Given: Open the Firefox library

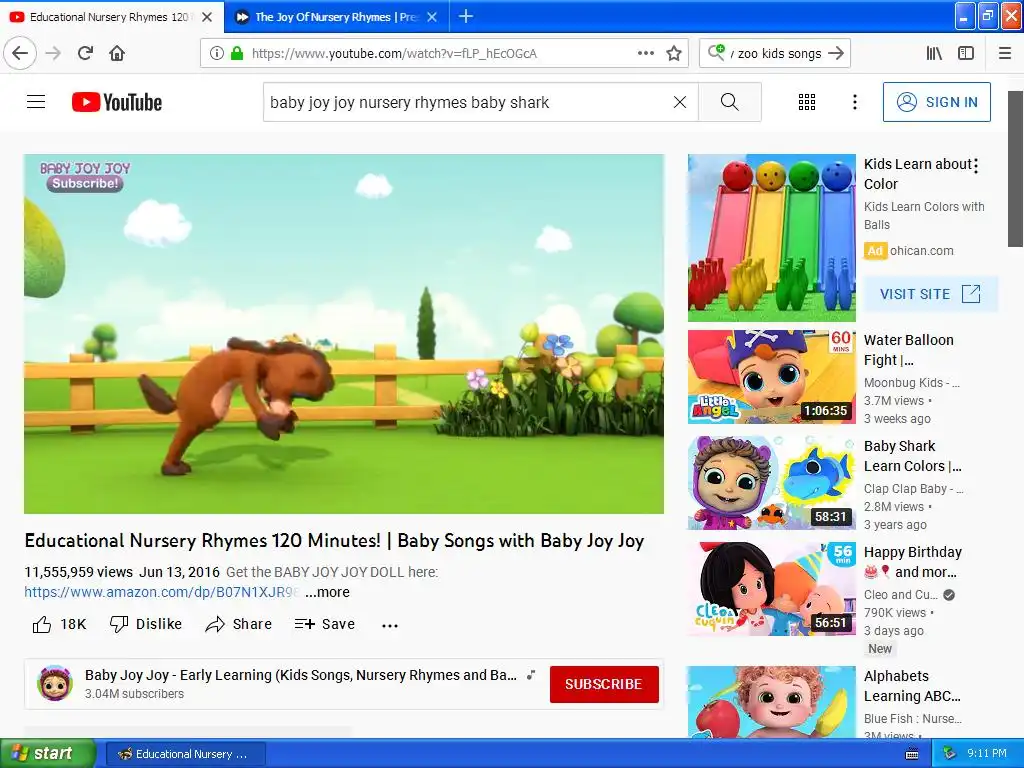Looking at the screenshot, I should tap(934, 53).
